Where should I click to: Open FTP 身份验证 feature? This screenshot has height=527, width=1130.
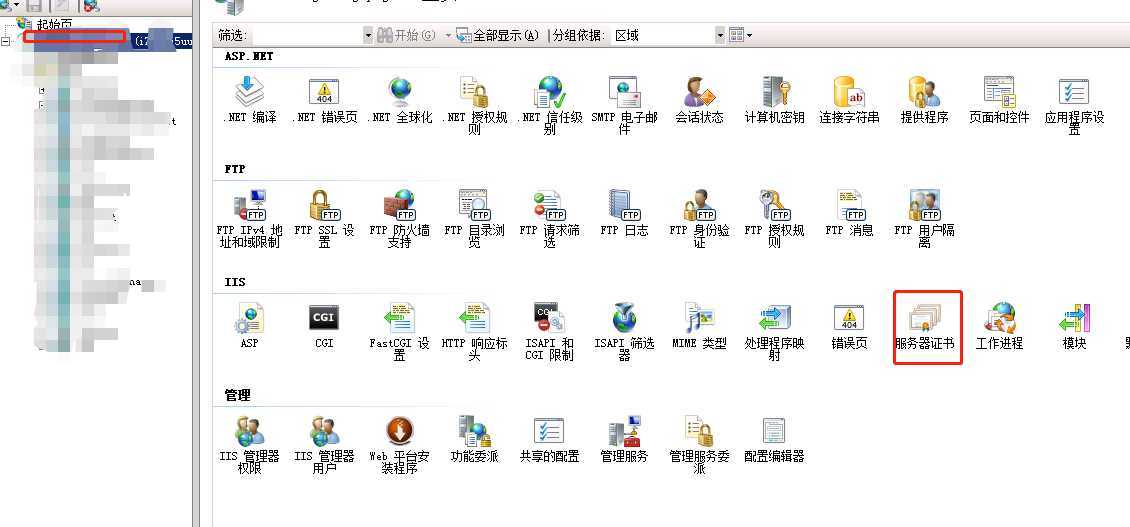(699, 219)
